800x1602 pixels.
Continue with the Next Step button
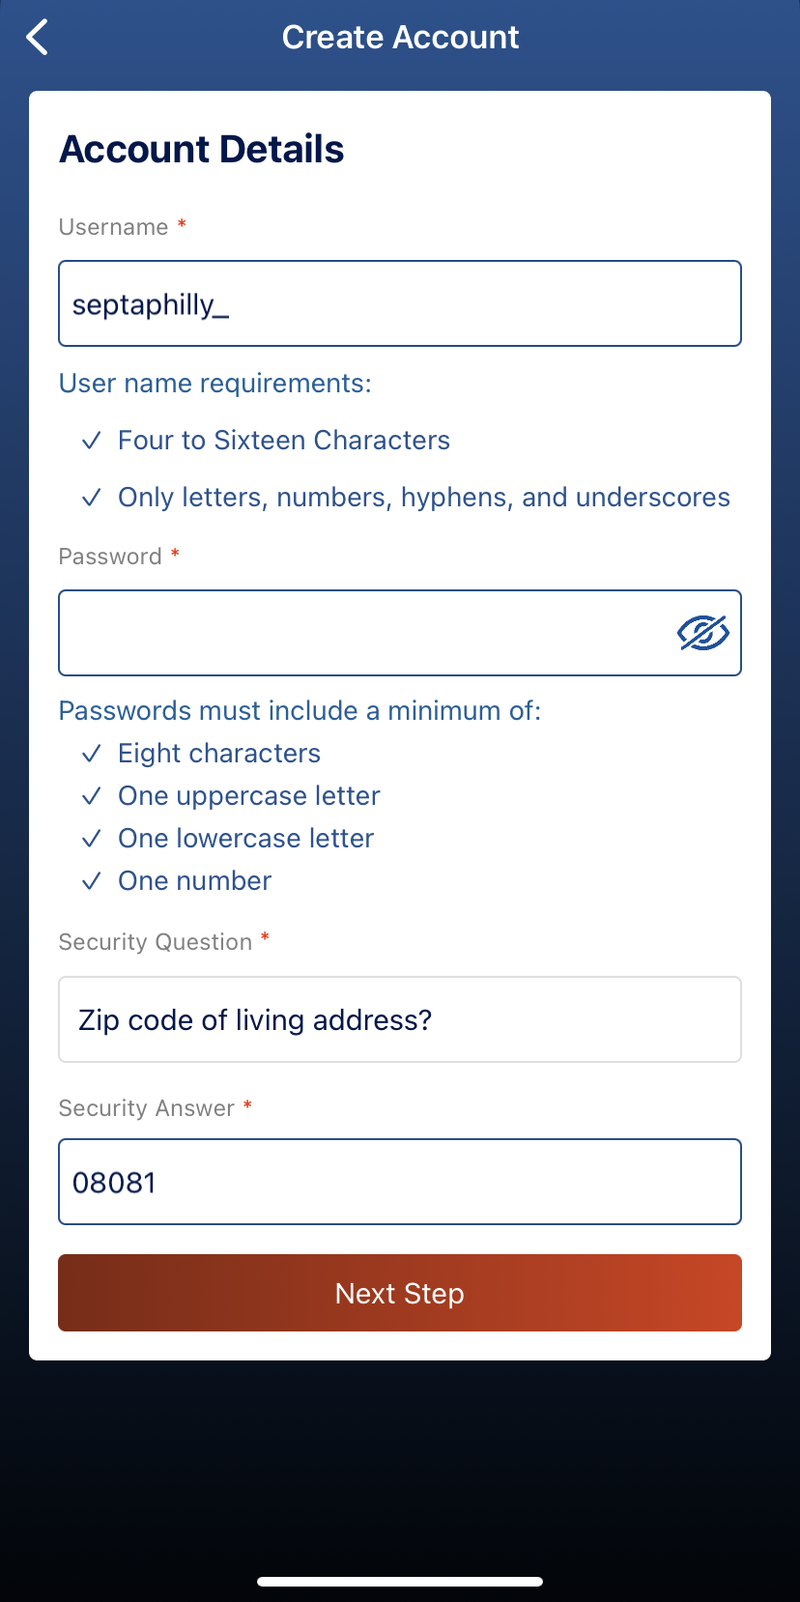click(400, 1293)
